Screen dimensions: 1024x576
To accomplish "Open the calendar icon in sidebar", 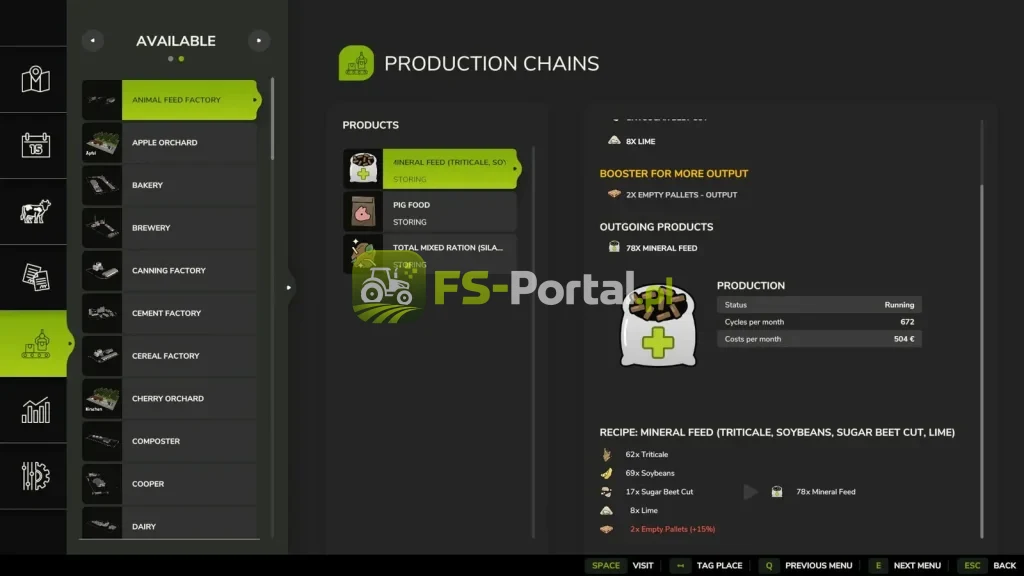I will (x=35, y=145).
